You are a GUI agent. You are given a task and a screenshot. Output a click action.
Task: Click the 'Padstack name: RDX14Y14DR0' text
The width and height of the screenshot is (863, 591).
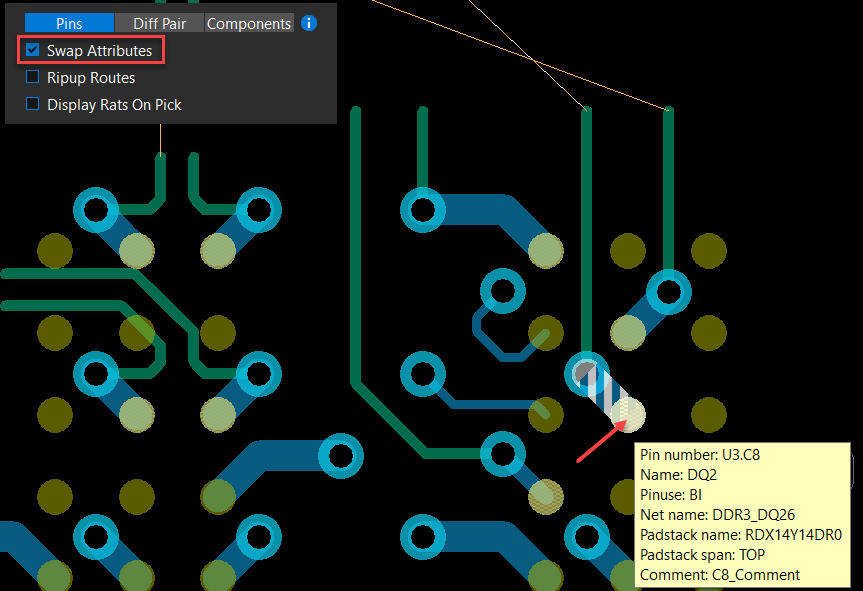741,535
